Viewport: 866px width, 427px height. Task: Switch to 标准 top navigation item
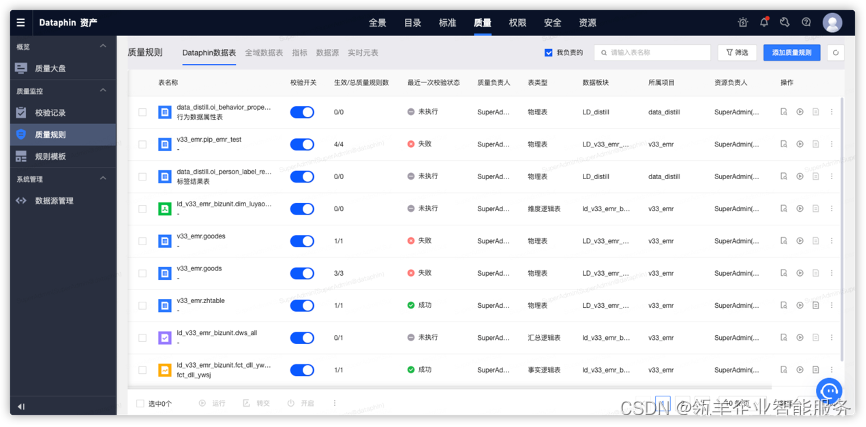point(447,23)
